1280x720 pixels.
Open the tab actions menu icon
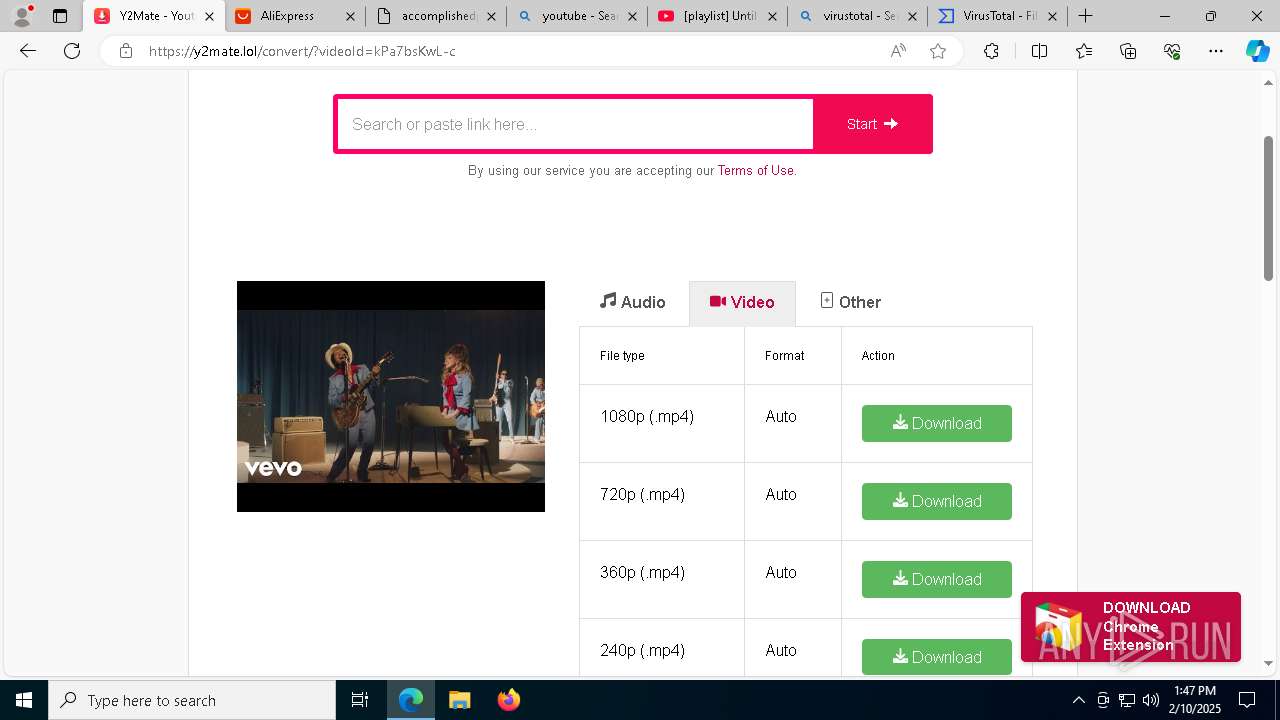60,16
